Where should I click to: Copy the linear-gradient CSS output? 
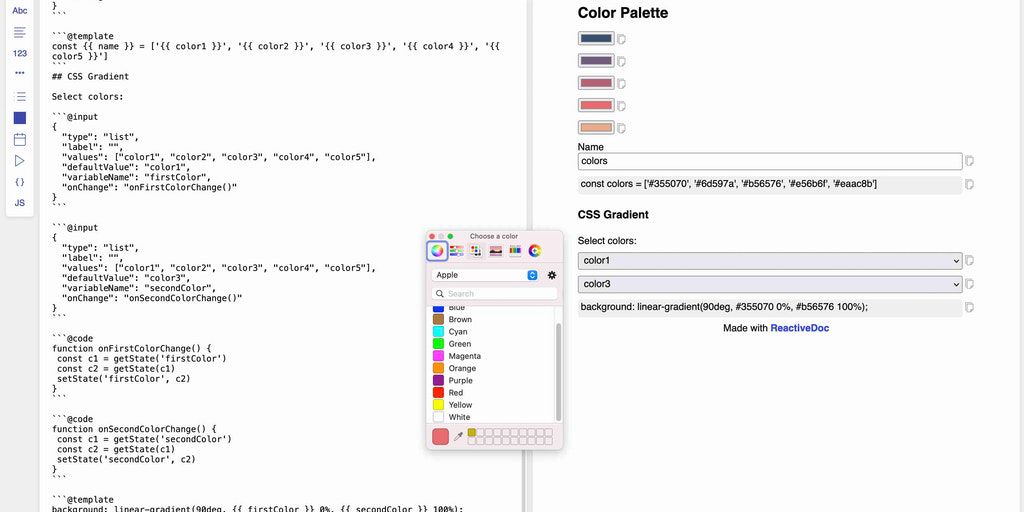pos(970,308)
